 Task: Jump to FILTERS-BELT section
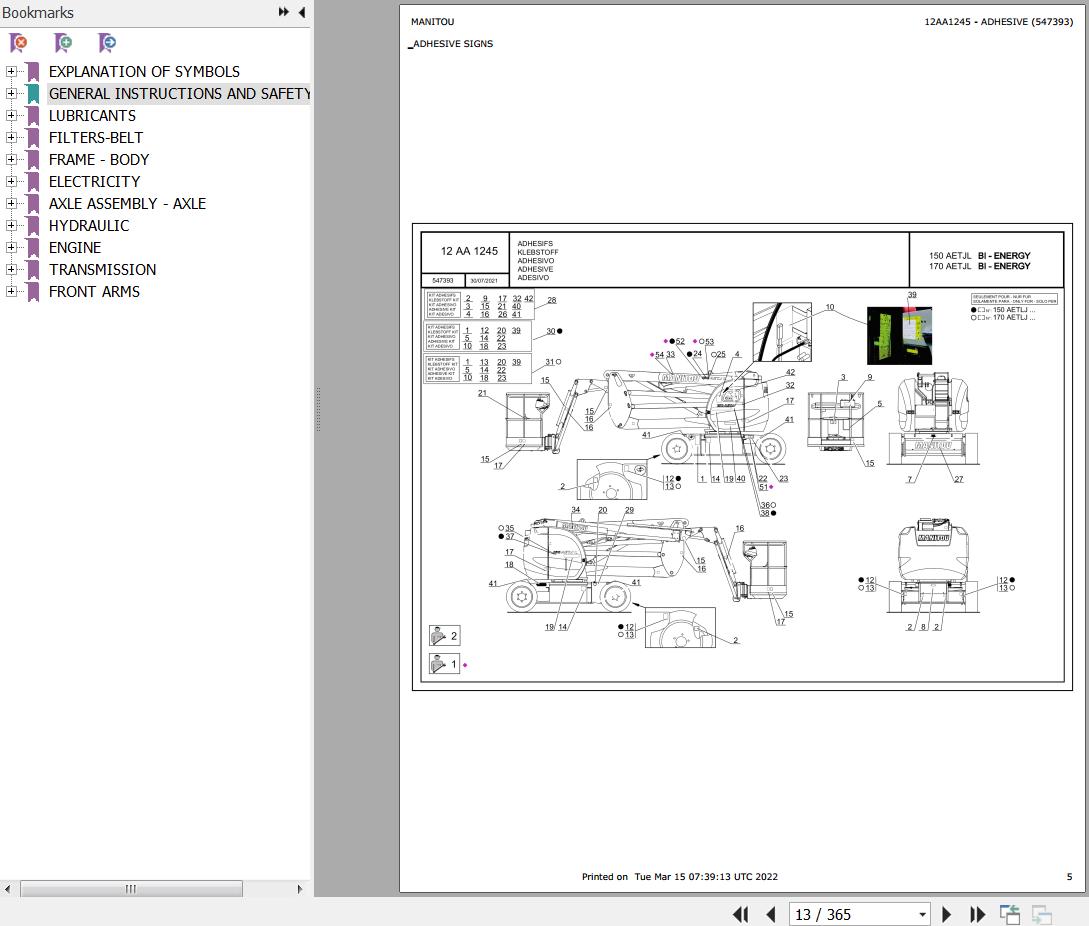pos(96,138)
